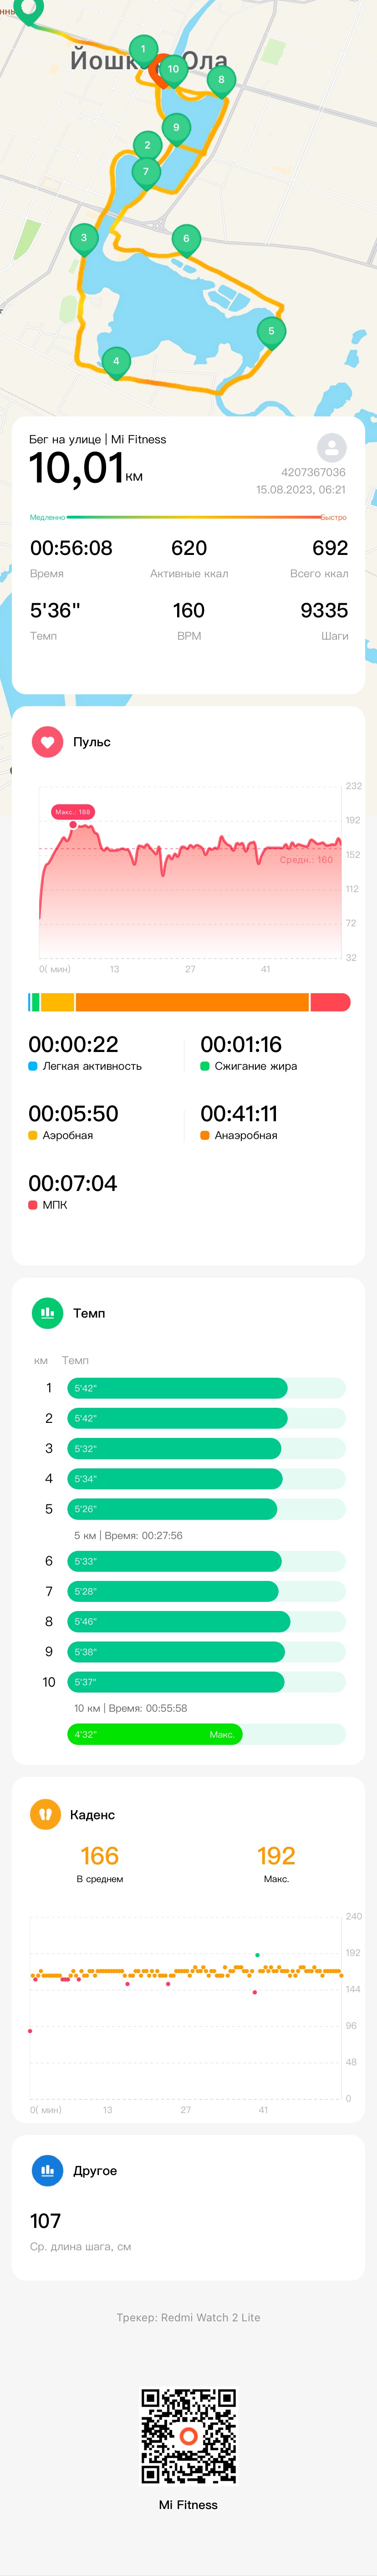Open the grey user profile avatar

332,447
